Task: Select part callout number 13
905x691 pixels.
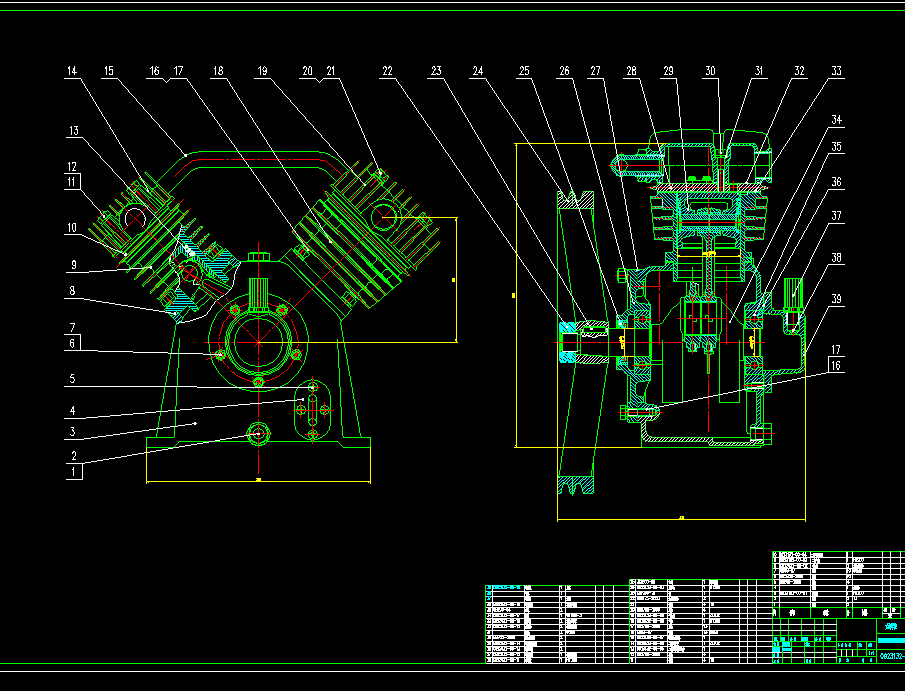Action: [73, 131]
